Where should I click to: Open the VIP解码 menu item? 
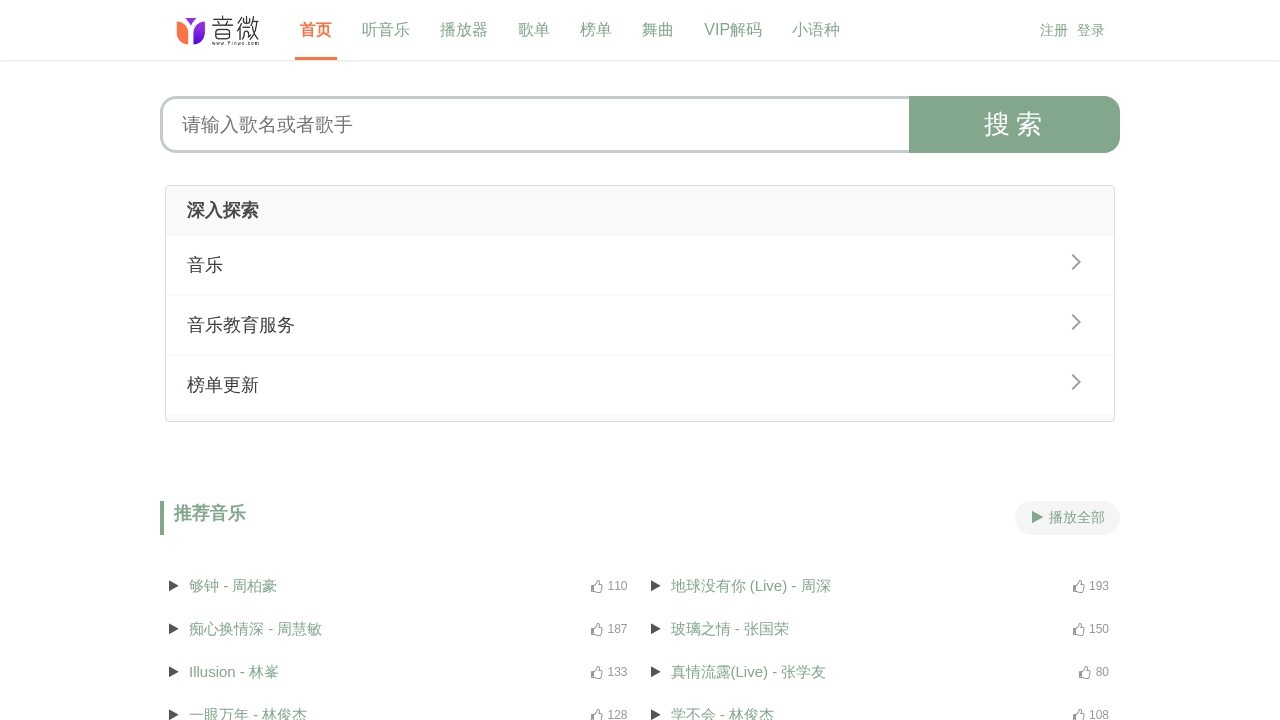[733, 30]
